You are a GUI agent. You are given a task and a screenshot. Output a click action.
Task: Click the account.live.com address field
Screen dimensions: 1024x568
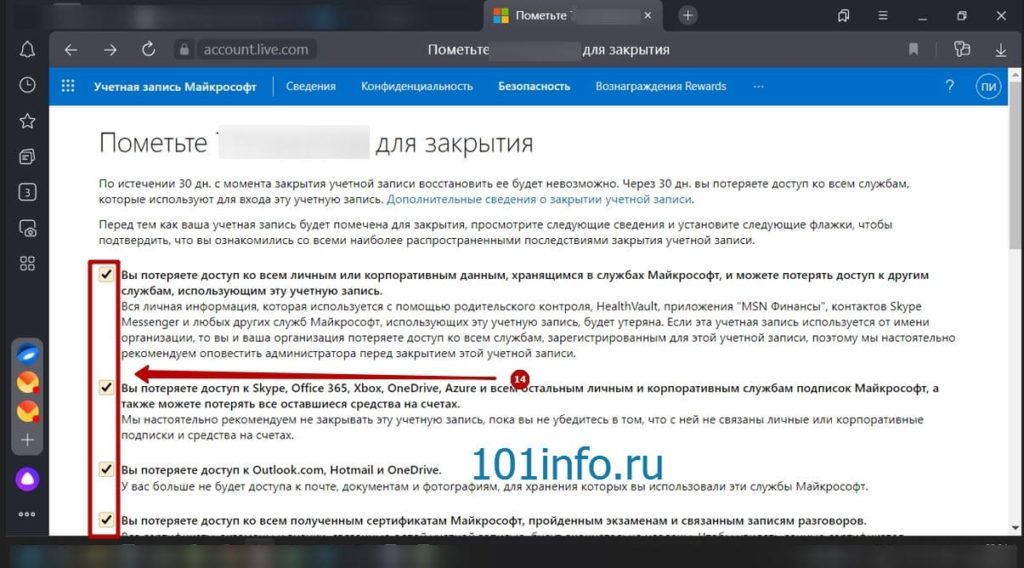coord(256,50)
